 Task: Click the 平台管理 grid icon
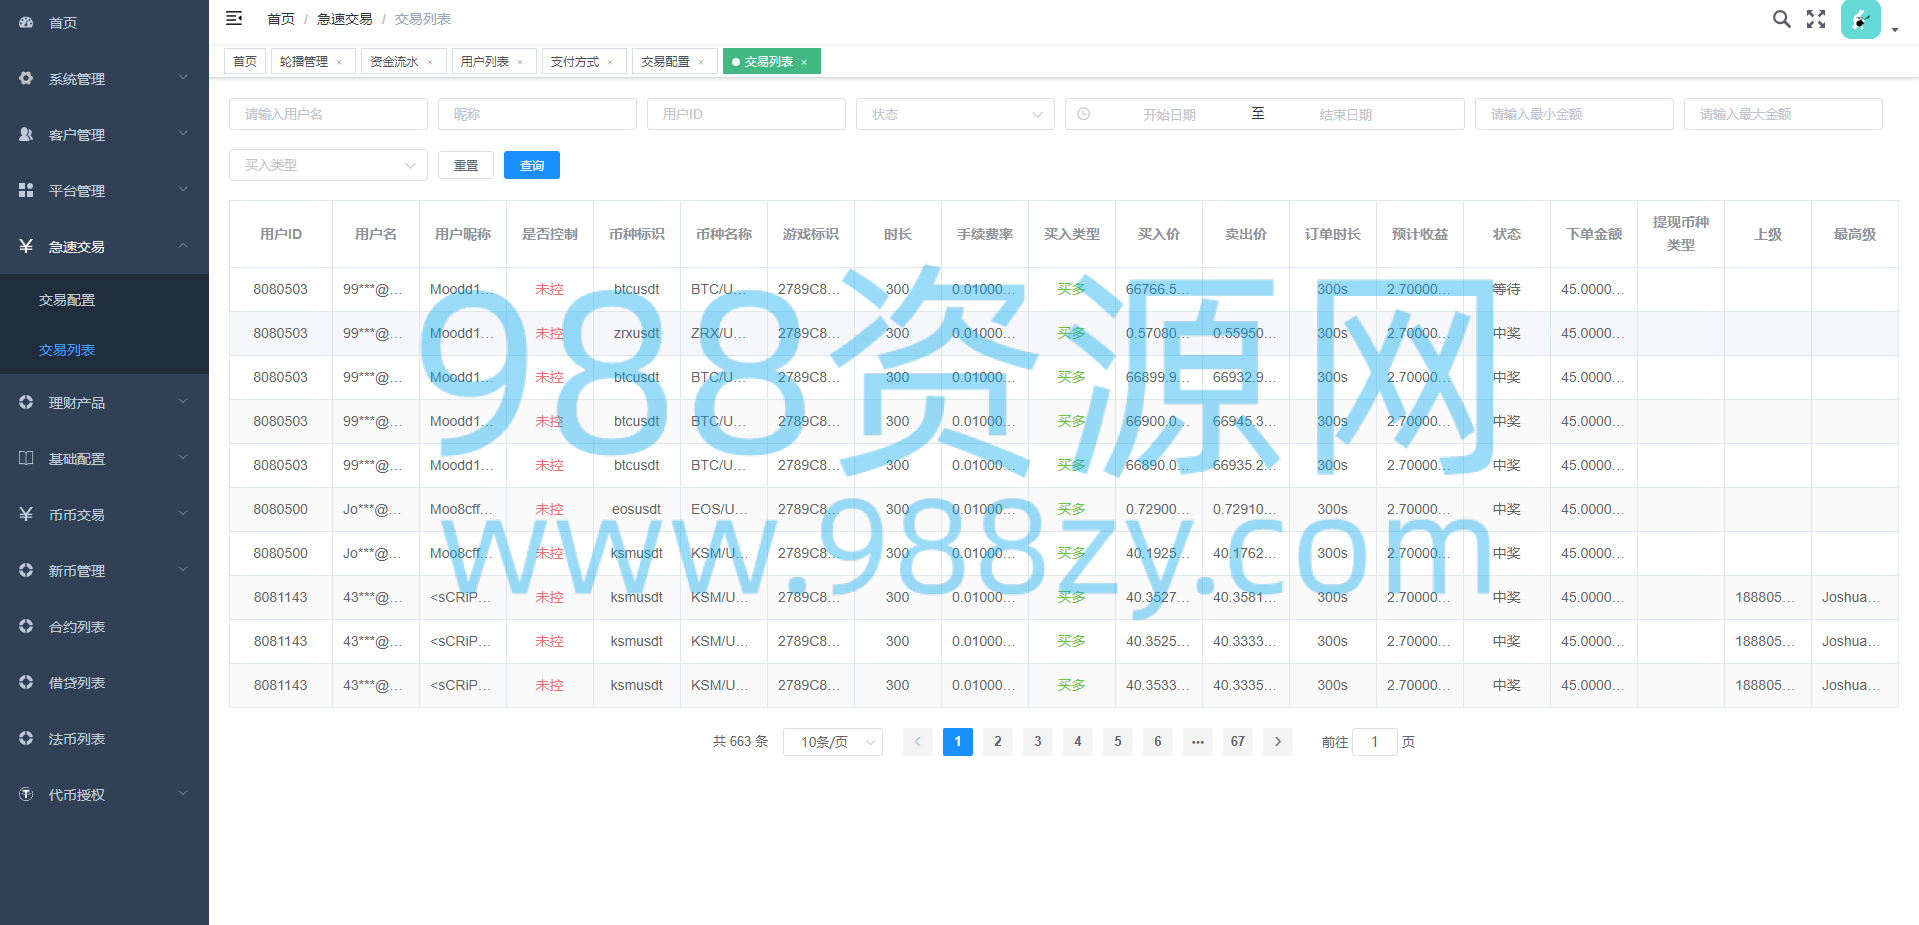pos(26,190)
